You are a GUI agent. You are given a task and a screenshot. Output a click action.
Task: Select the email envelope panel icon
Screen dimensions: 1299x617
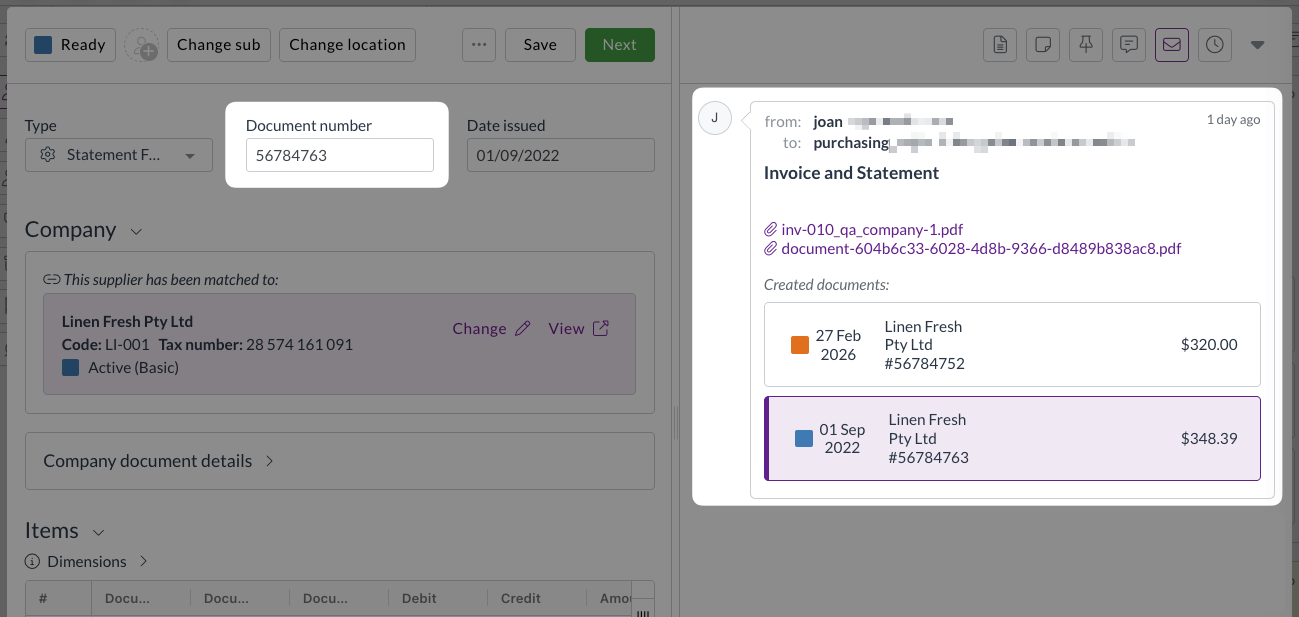coord(1171,45)
